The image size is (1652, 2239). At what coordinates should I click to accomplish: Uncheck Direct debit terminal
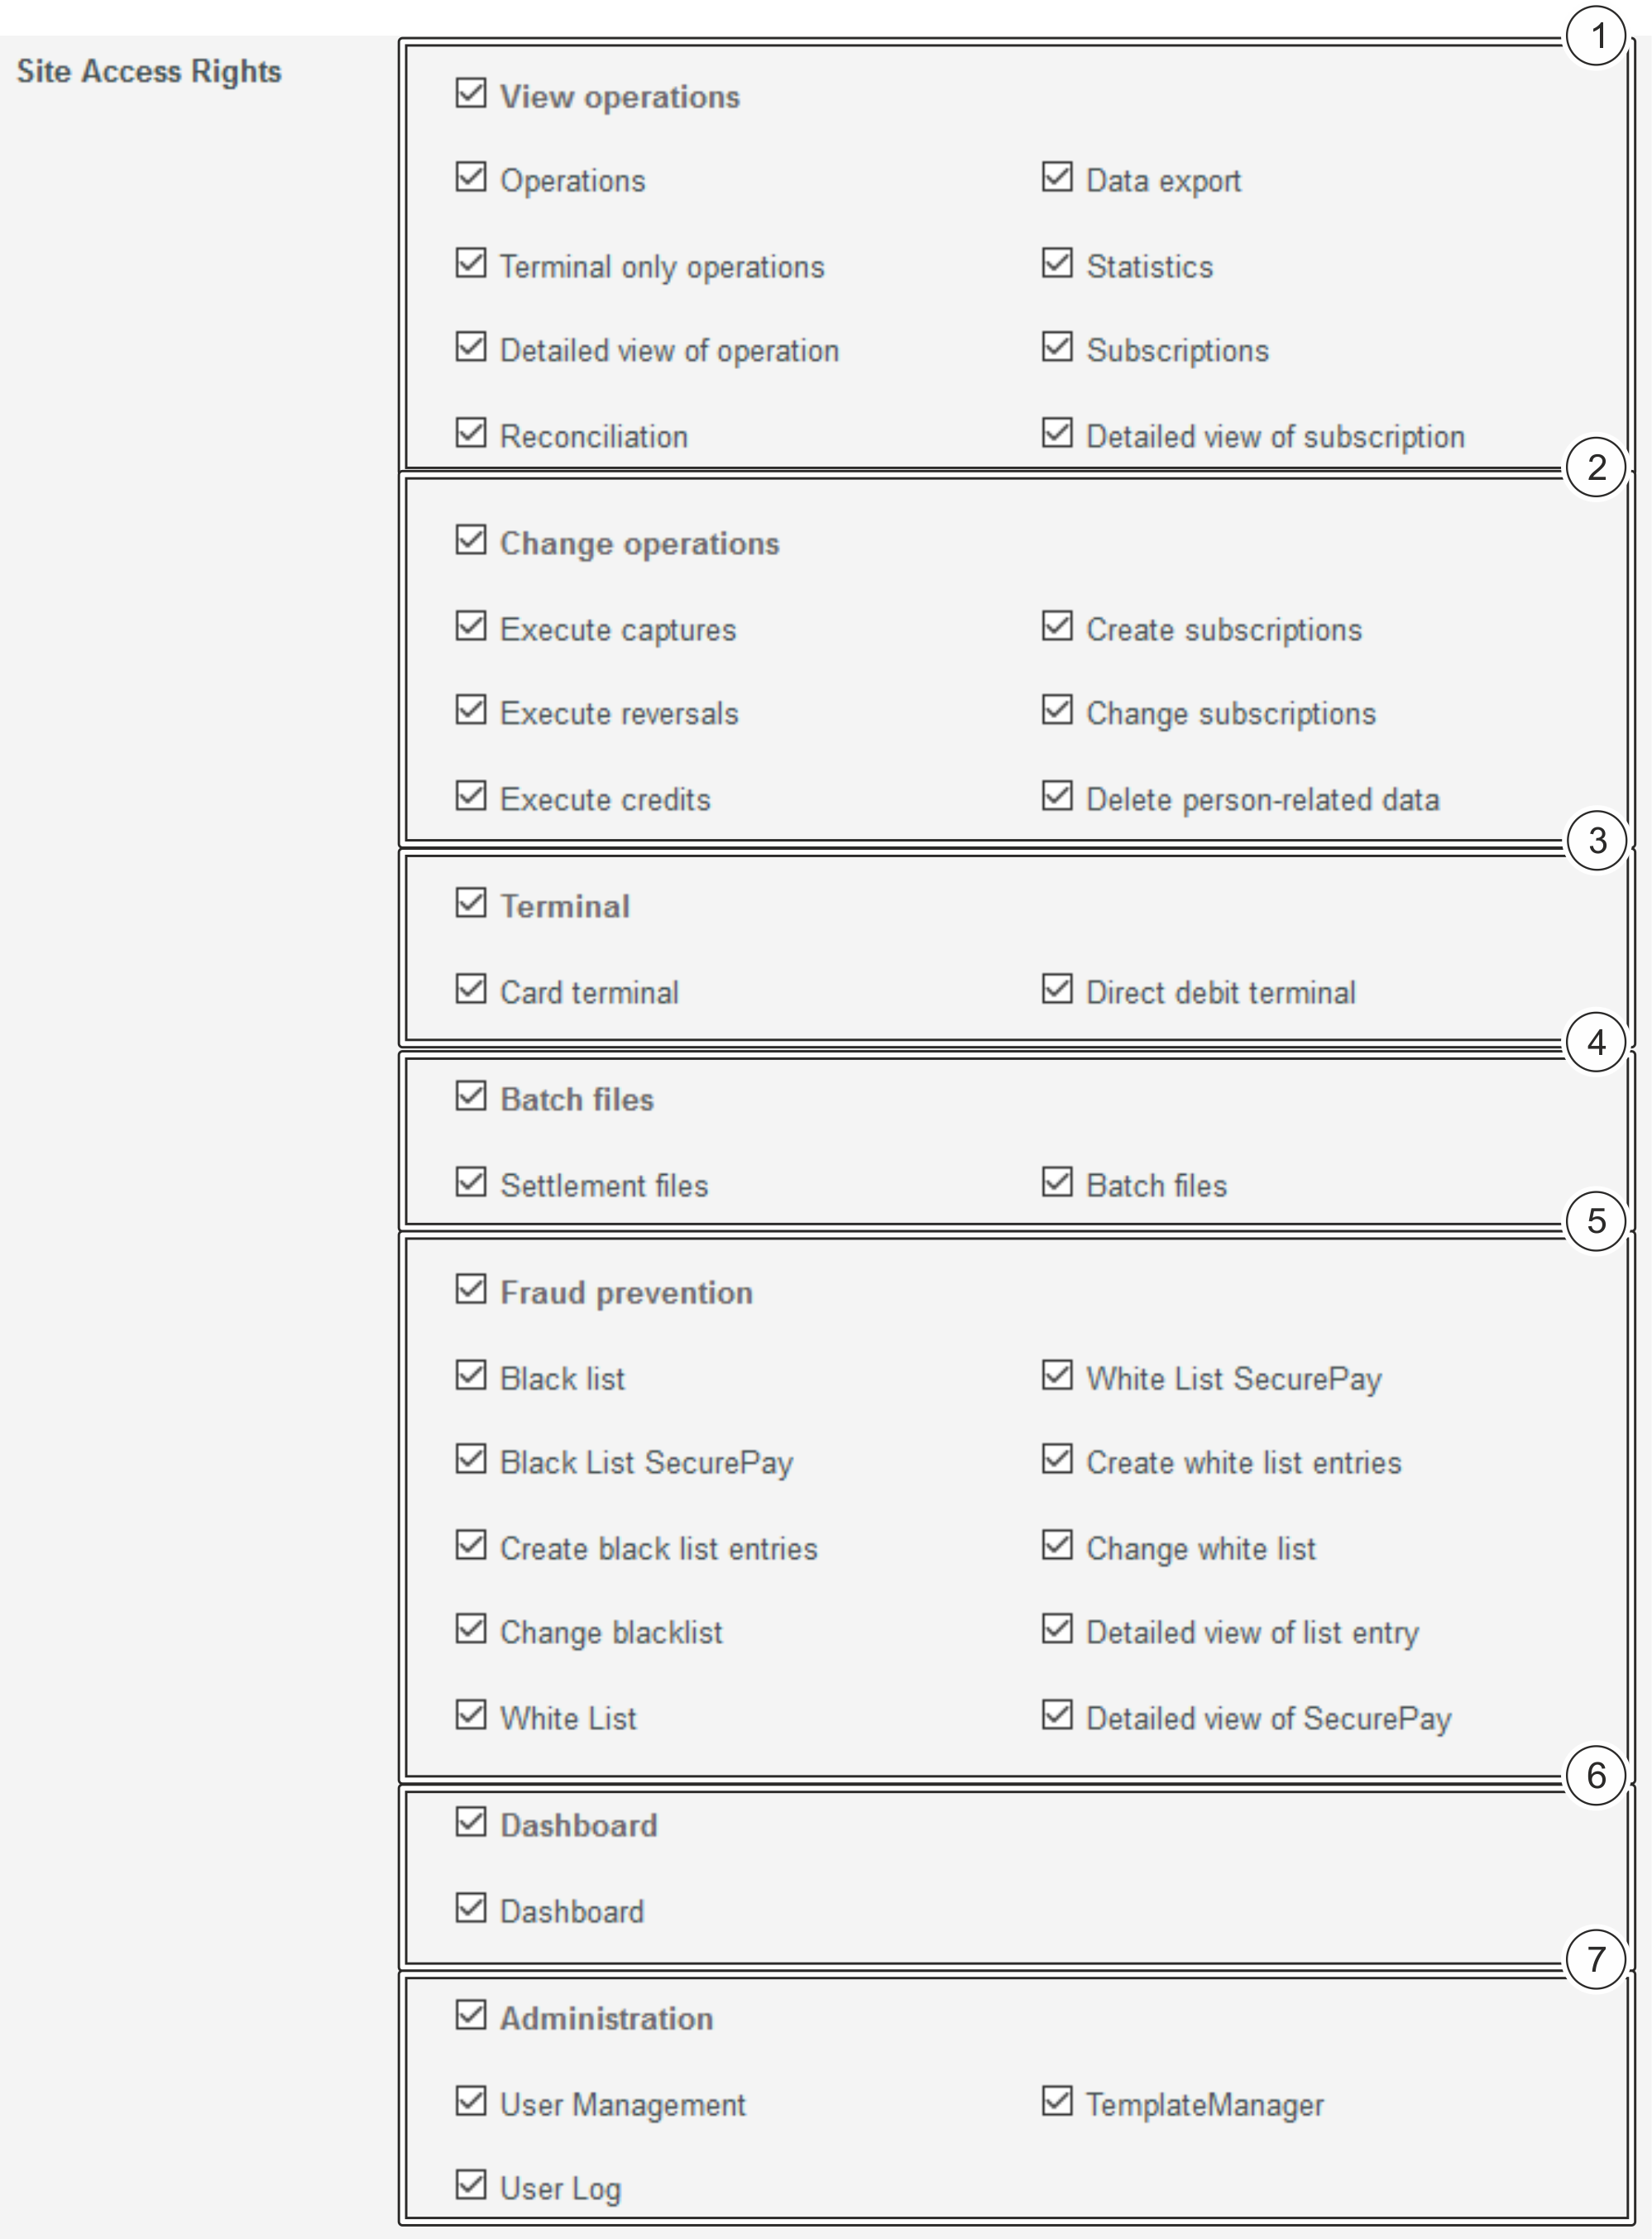[1056, 990]
